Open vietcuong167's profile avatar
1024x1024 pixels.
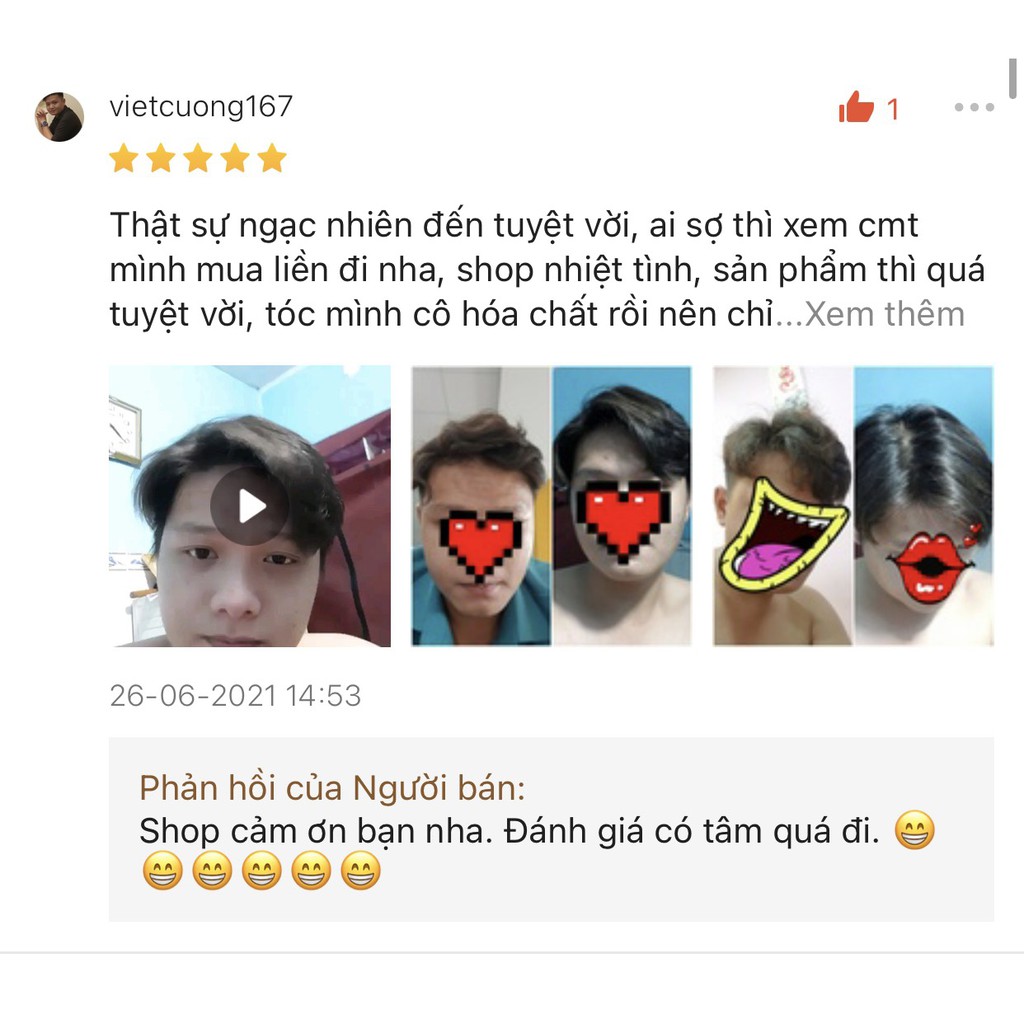point(59,117)
